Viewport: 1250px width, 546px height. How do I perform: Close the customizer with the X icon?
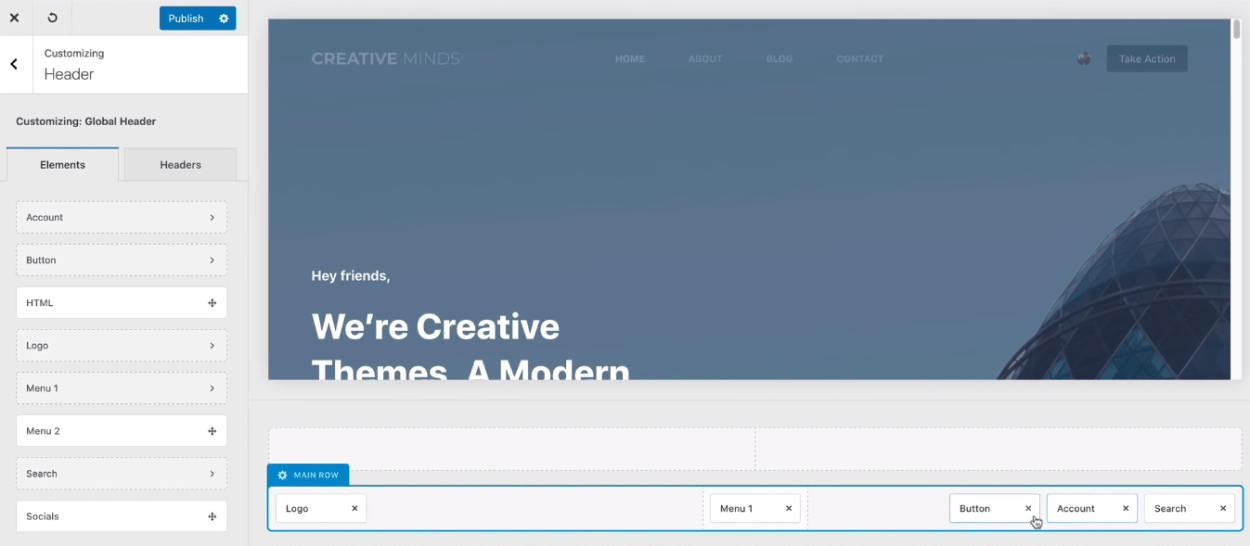click(x=14, y=18)
